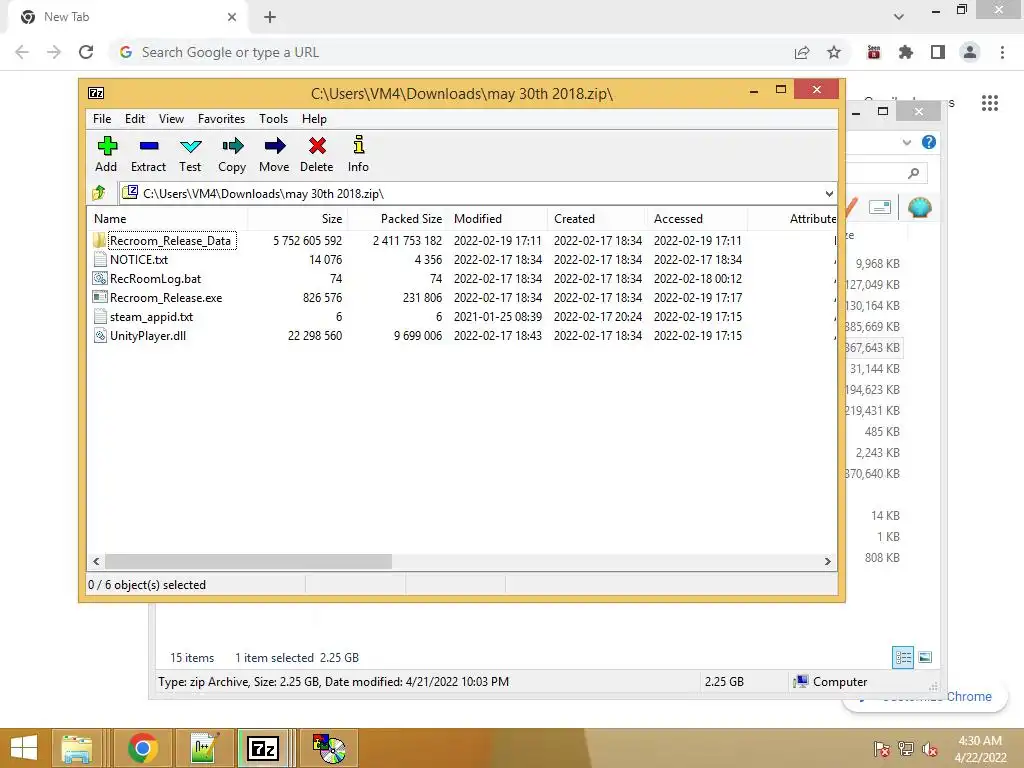Open the Help menu
This screenshot has height=768, width=1024.
coord(314,119)
